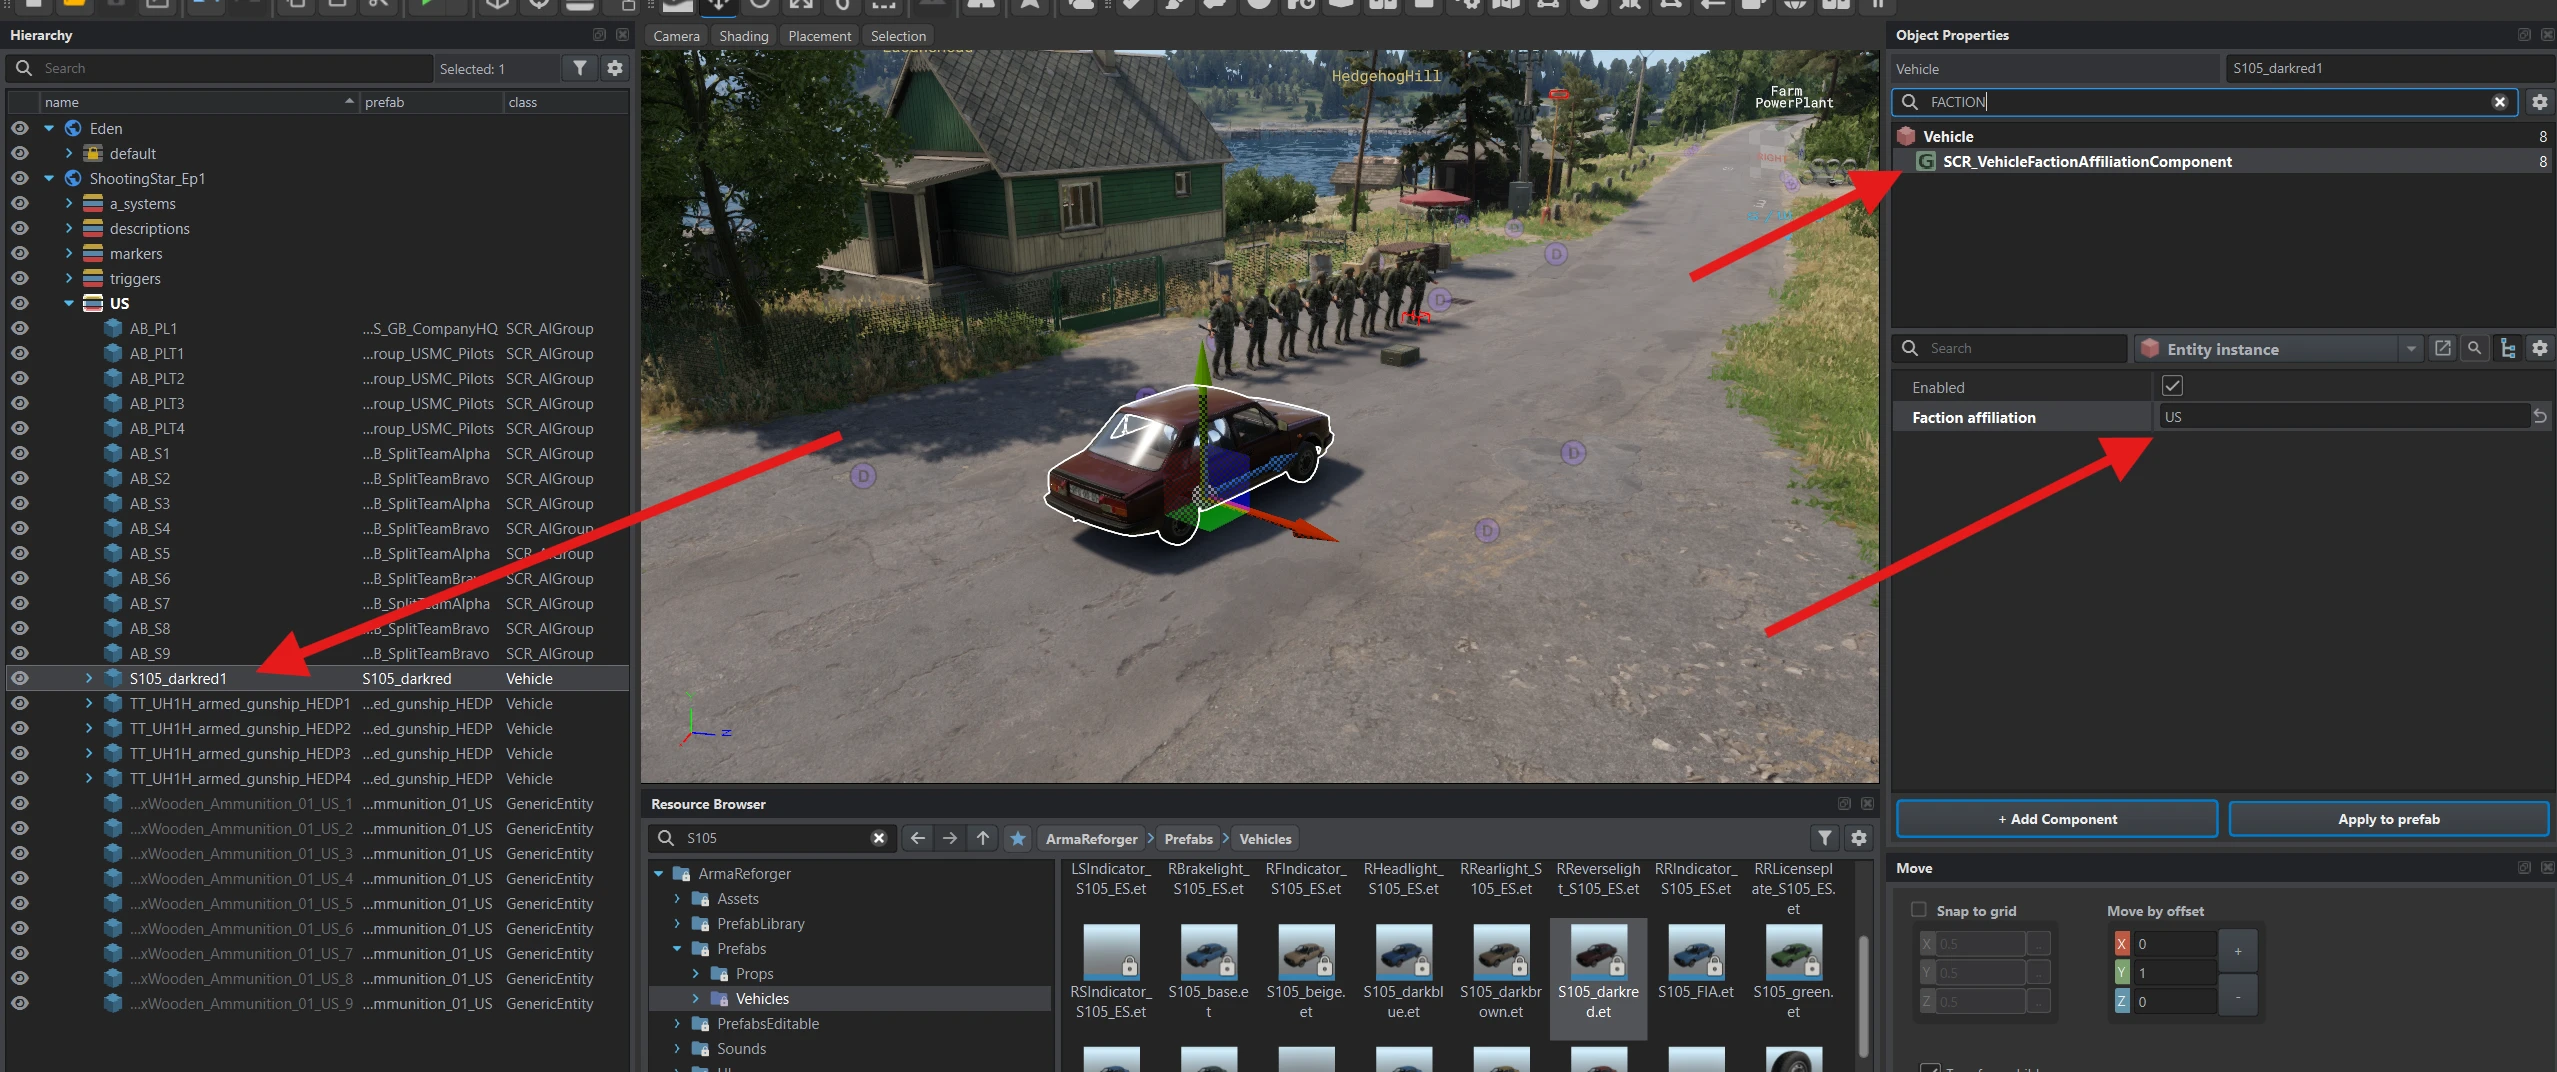Open the Hierarchy filter options

[x=580, y=68]
